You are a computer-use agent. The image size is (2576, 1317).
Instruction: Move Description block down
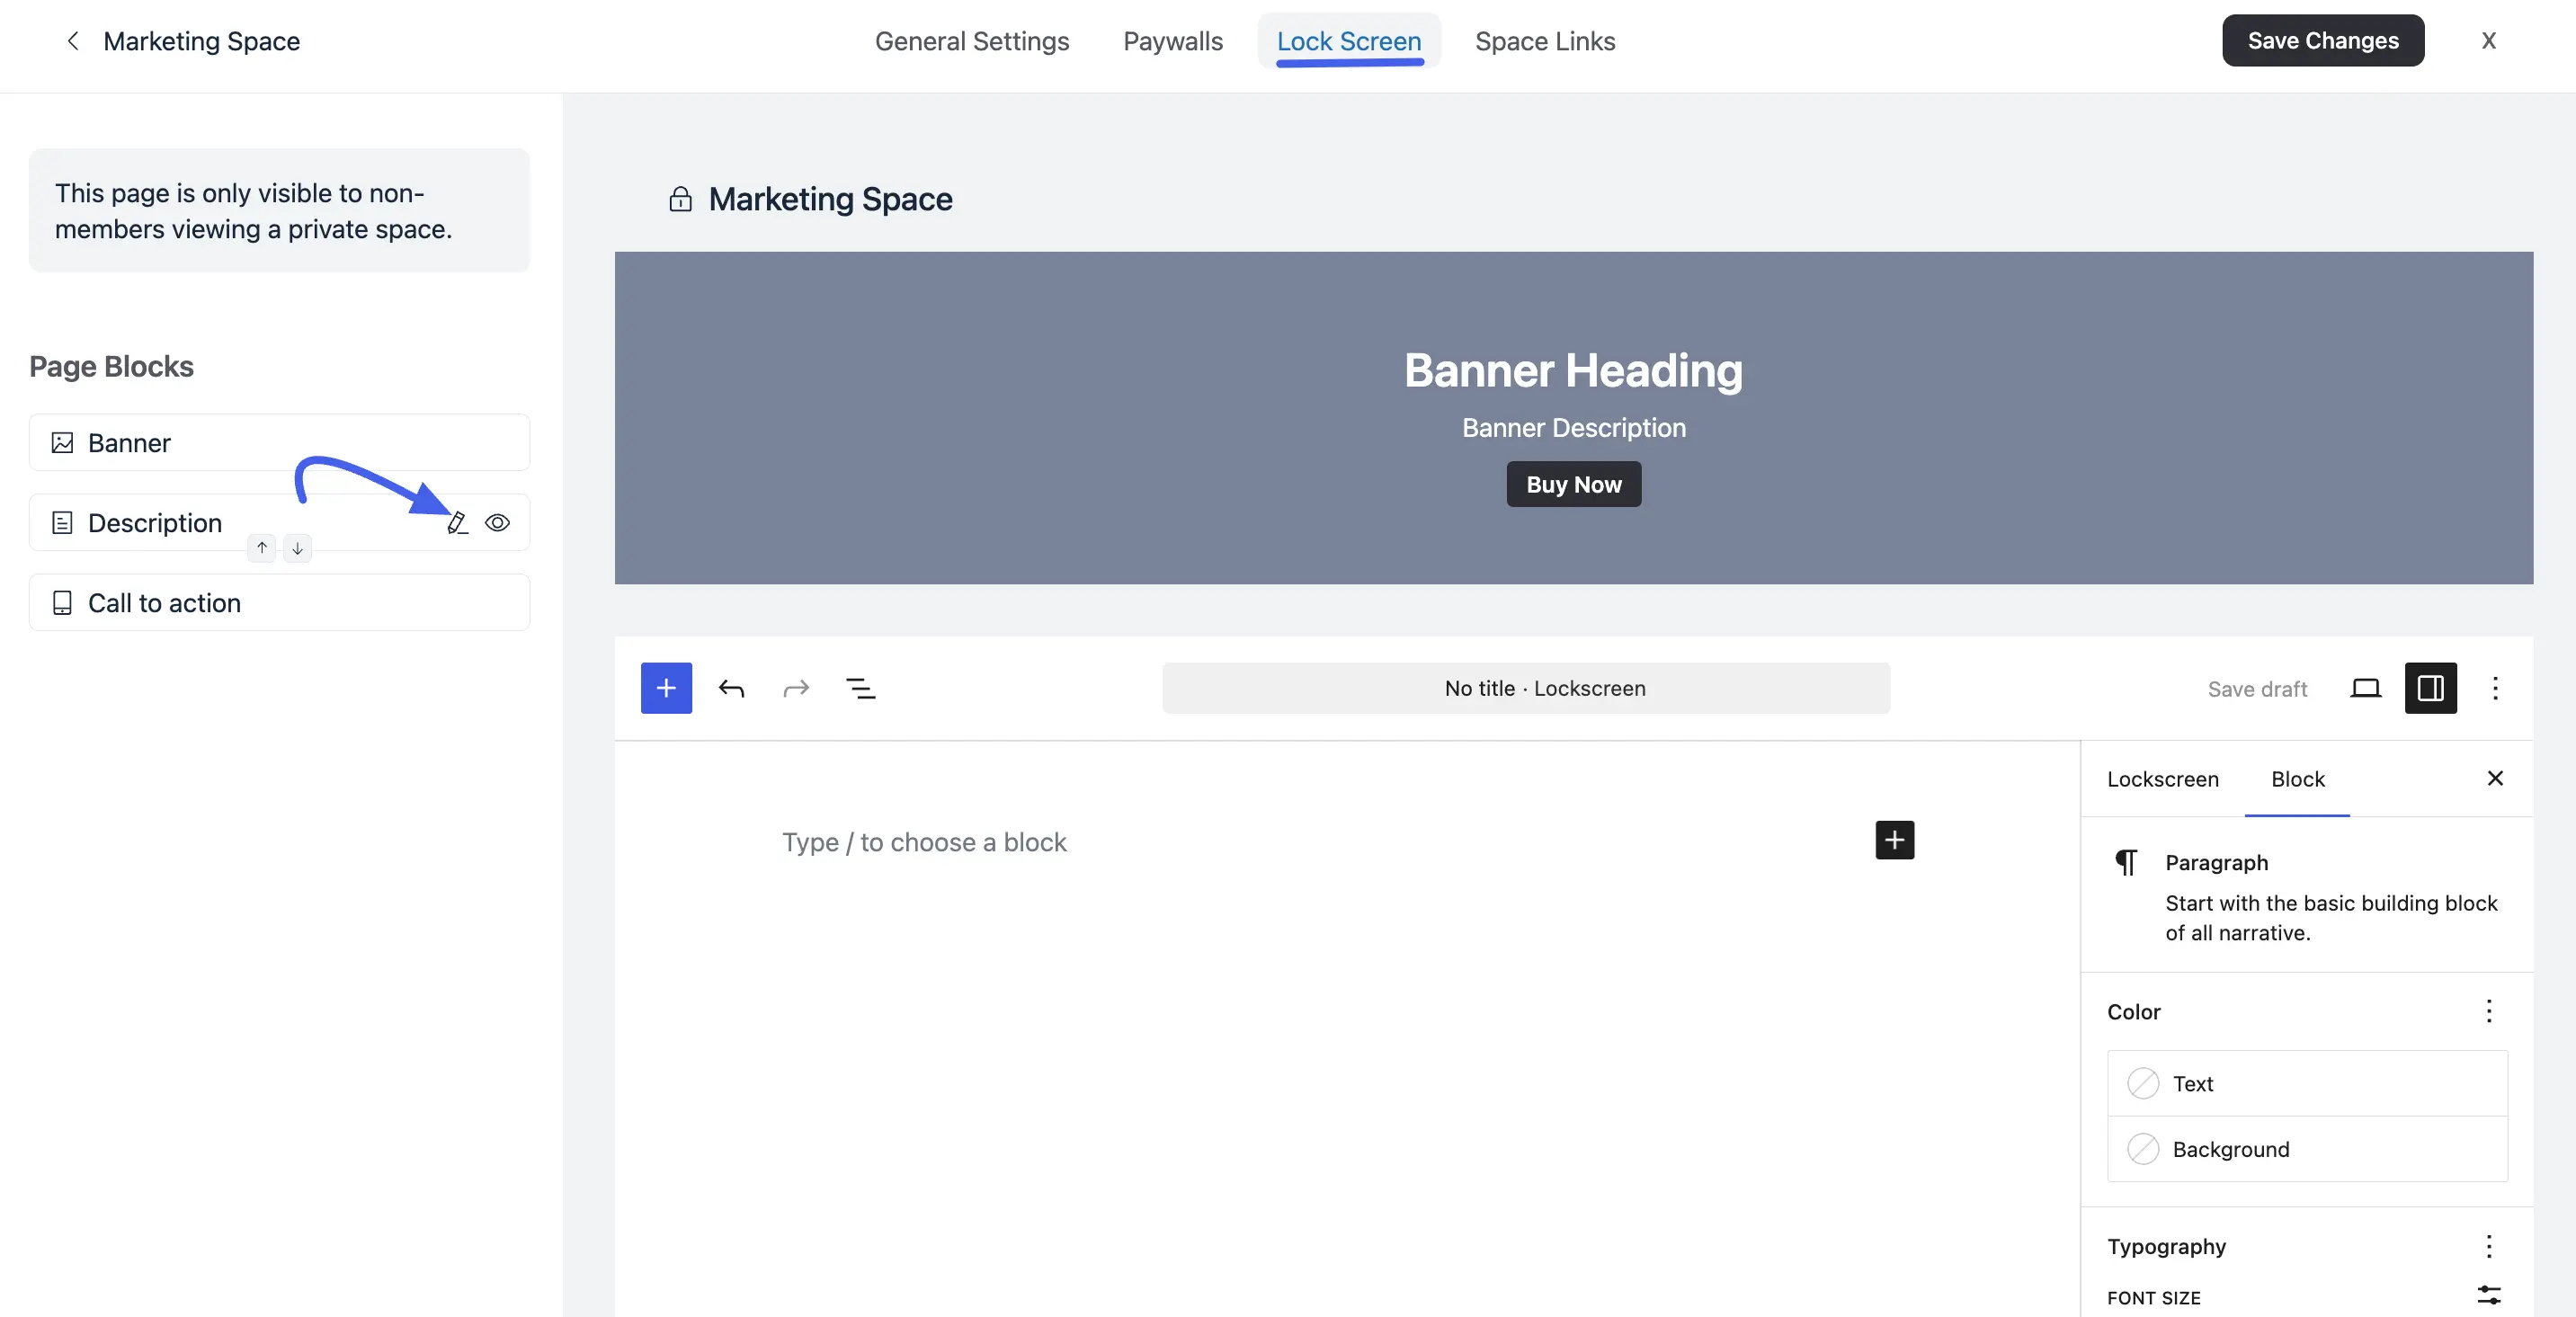(297, 548)
